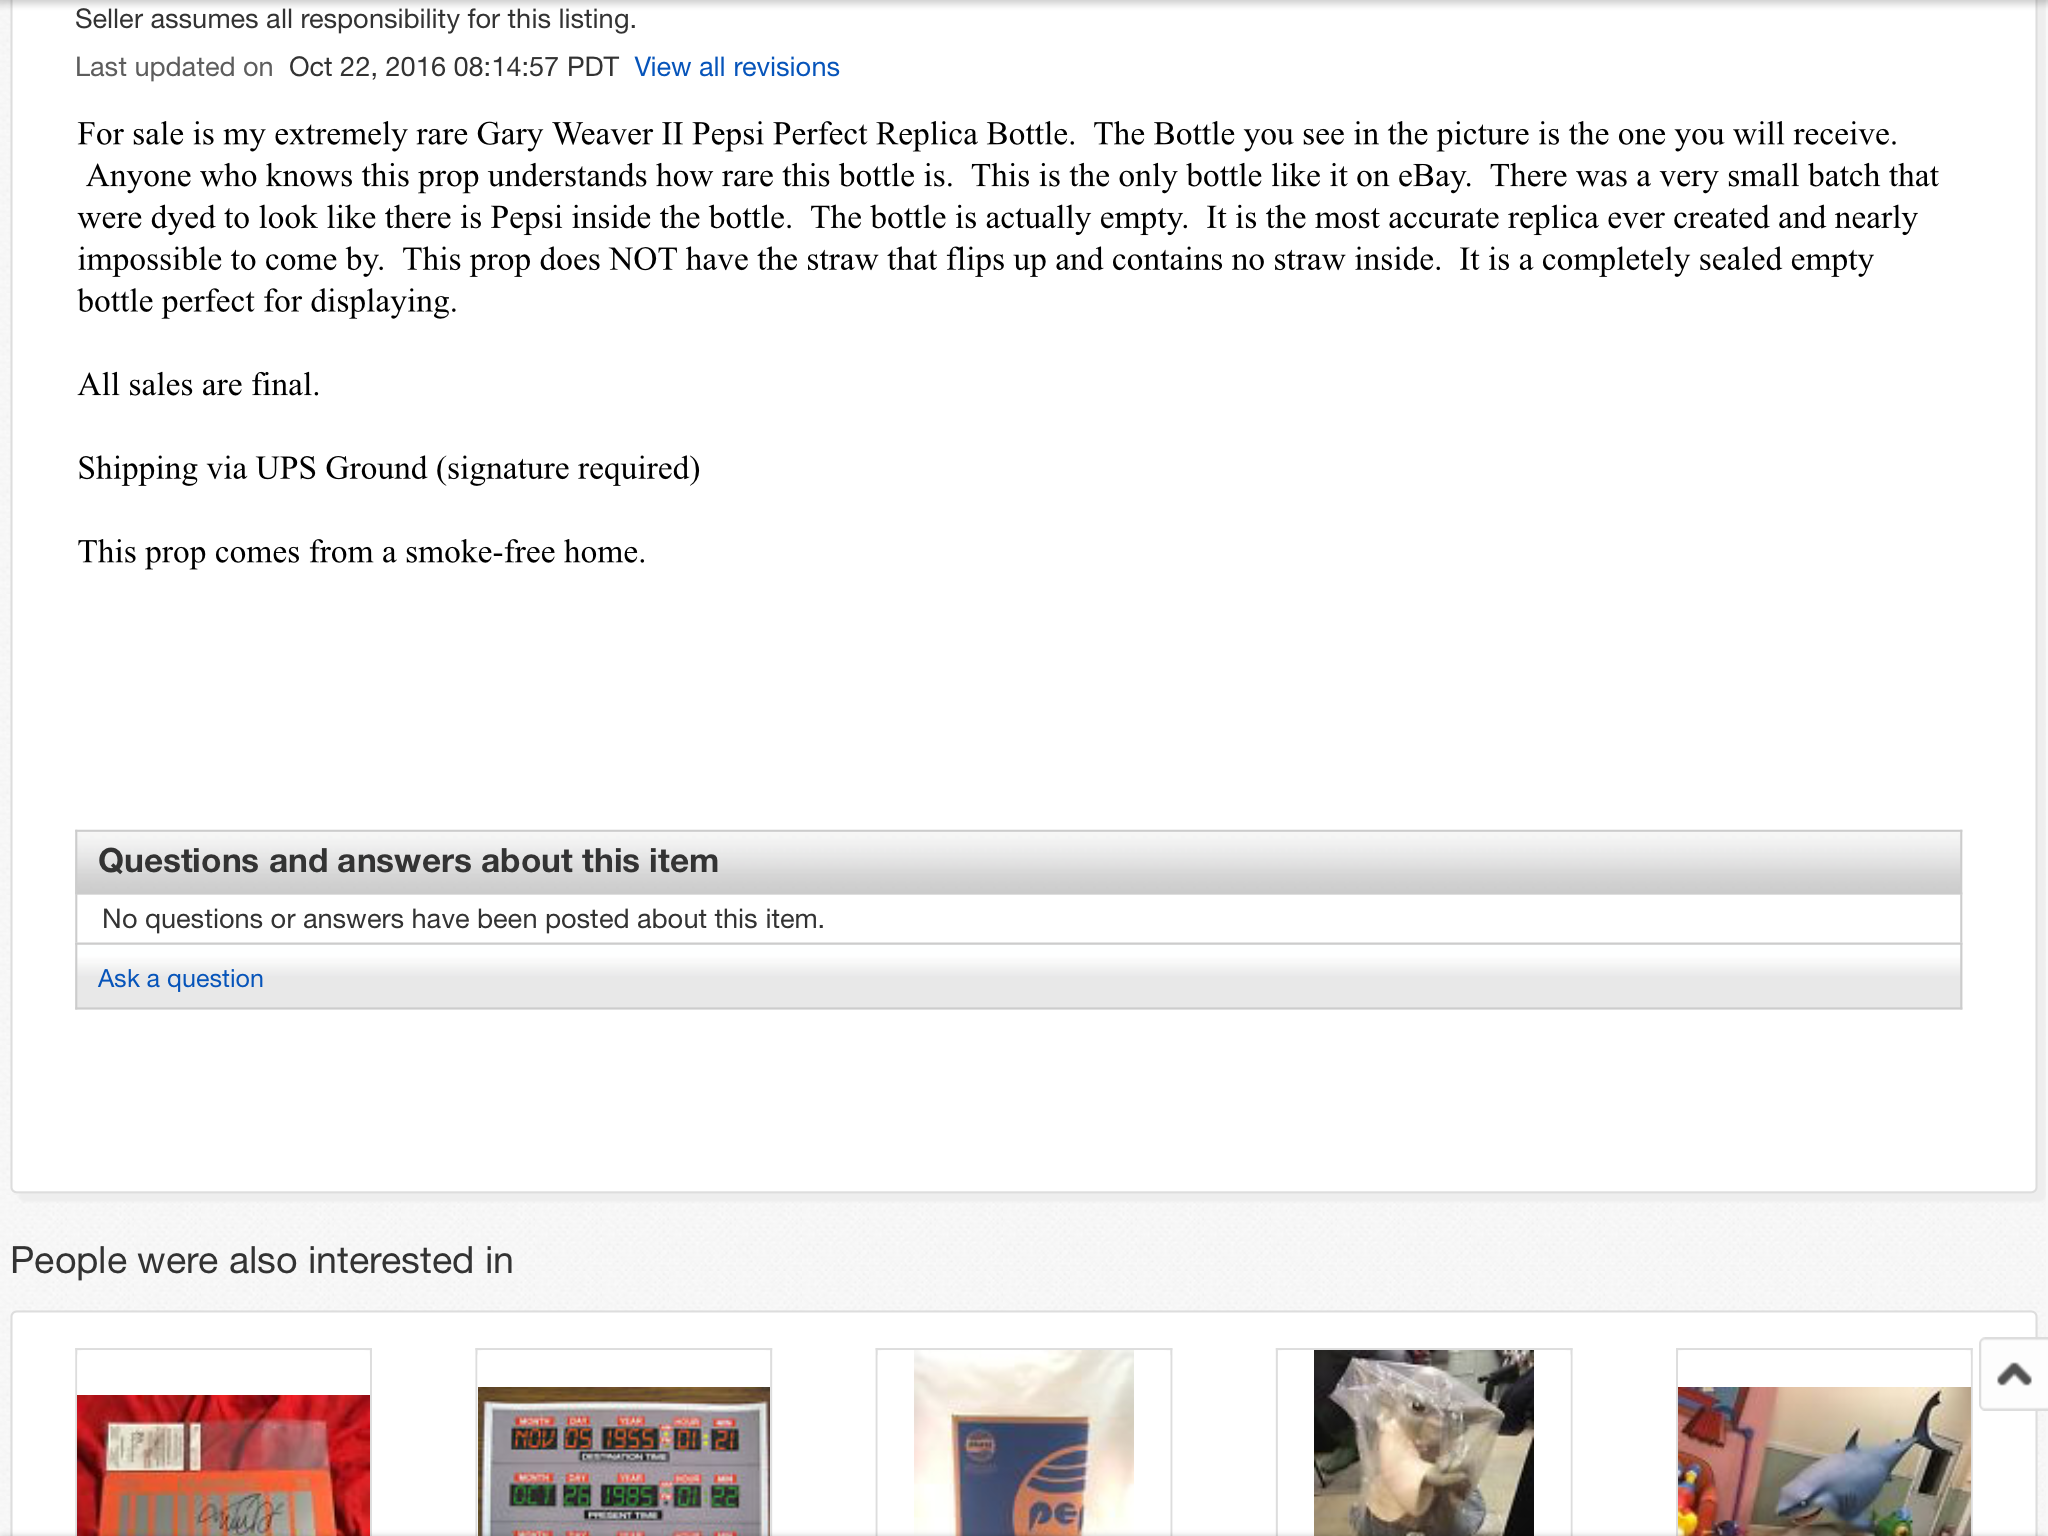2048x1536 pixels.
Task: Click the Seller assumes all responsibility text
Action: (x=356, y=20)
